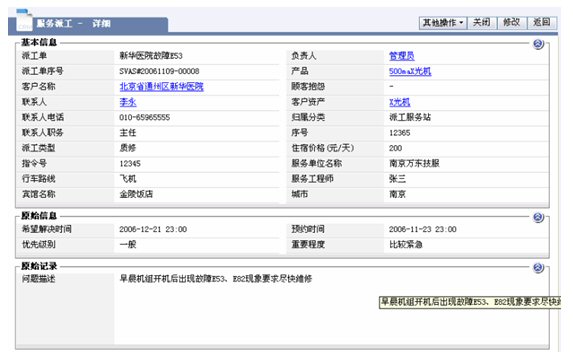Screen dimensions: 573x363
Task: Collapse the 原始记录 section
Action: coord(538,268)
